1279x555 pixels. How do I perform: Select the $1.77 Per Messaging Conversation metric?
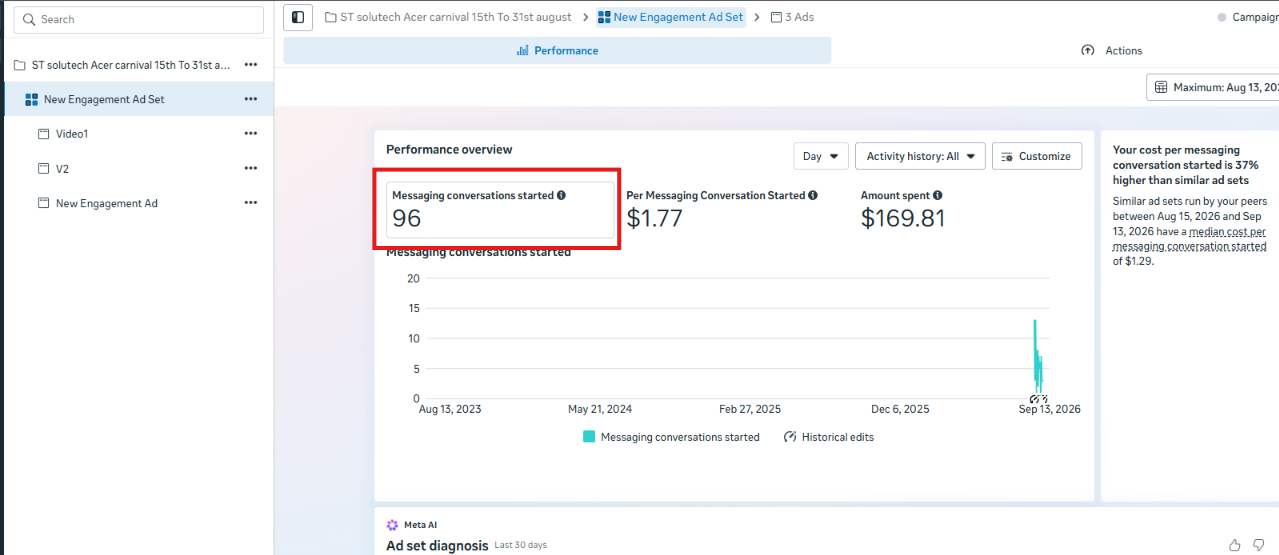(x=654, y=218)
